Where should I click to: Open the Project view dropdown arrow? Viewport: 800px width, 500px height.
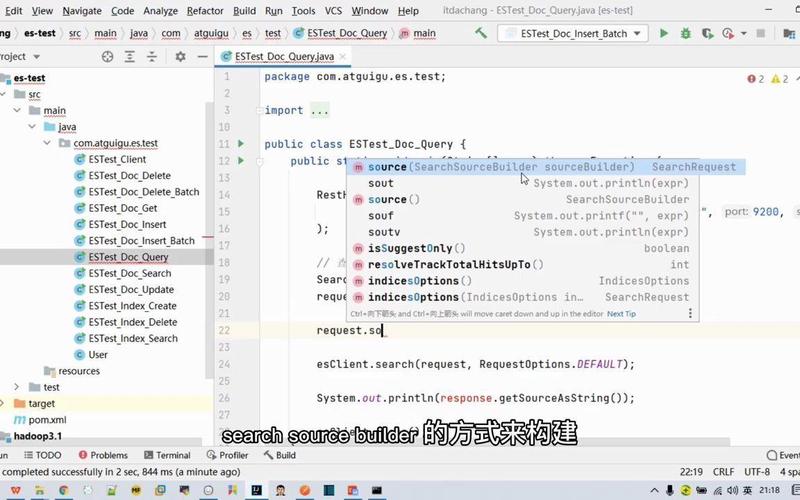point(36,57)
